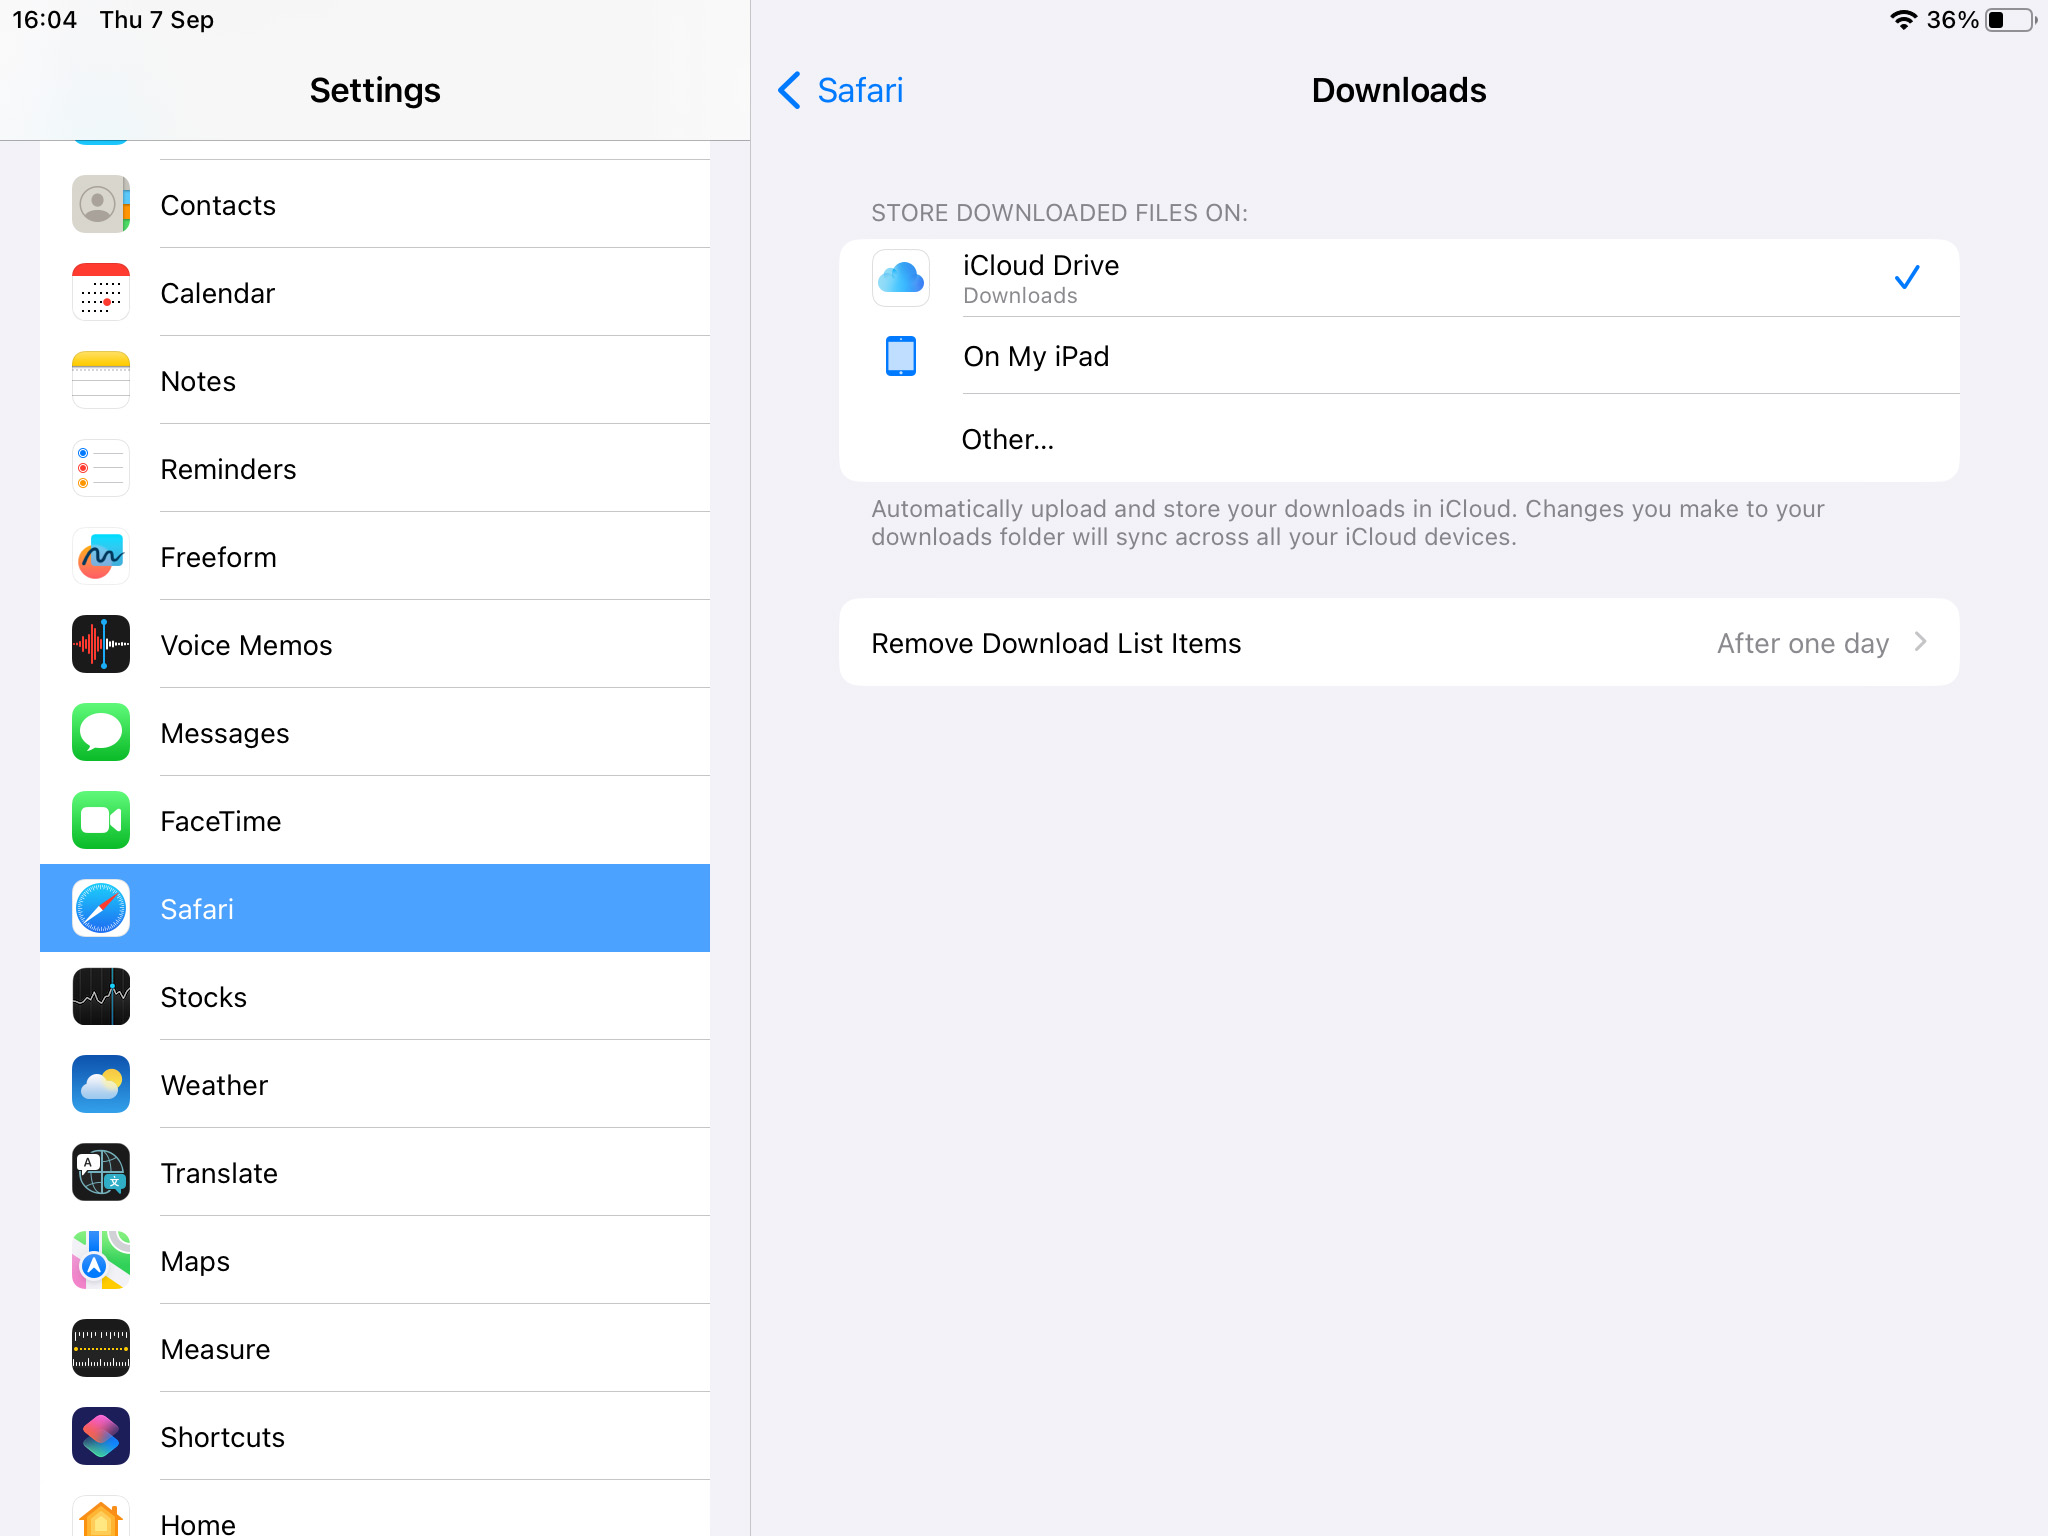Viewport: 2048px width, 1536px height.
Task: Tap the Measure app icon
Action: [101, 1348]
